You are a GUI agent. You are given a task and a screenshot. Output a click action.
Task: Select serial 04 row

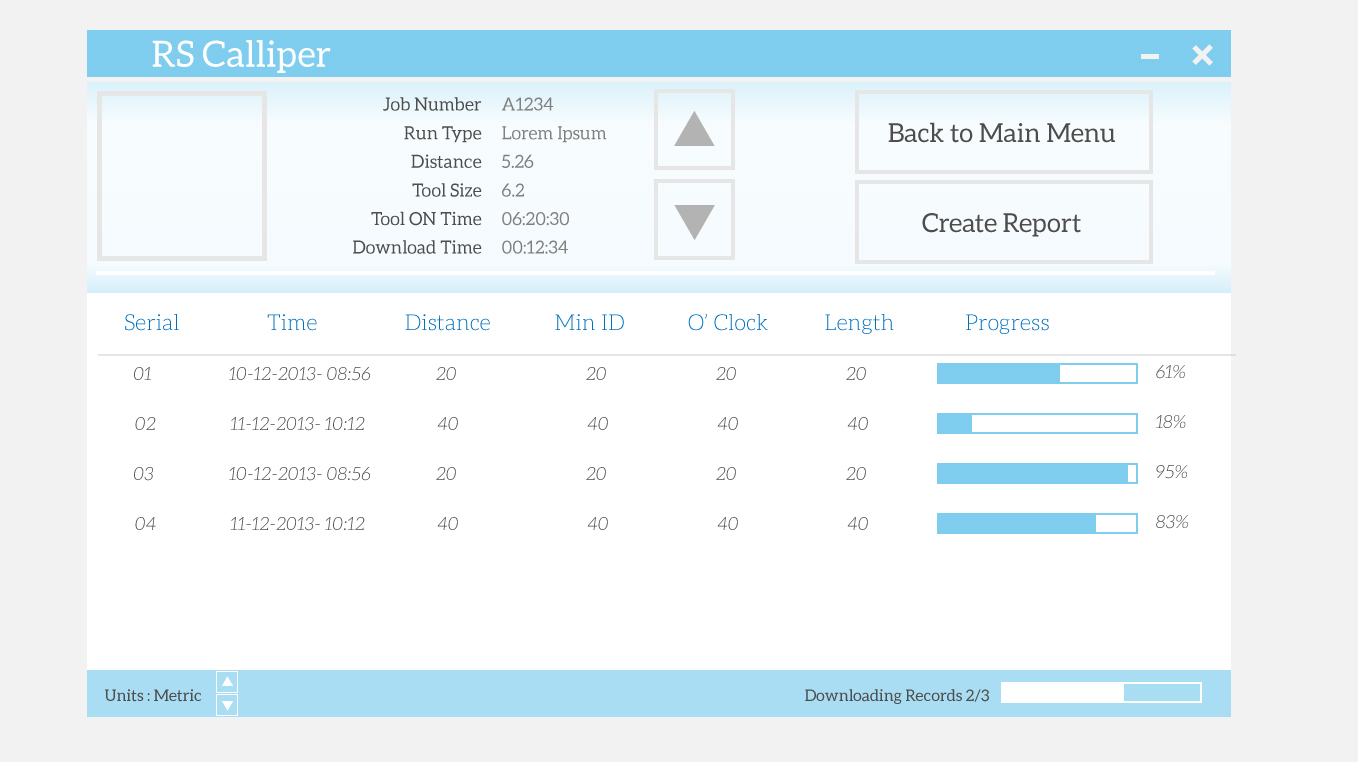660,524
